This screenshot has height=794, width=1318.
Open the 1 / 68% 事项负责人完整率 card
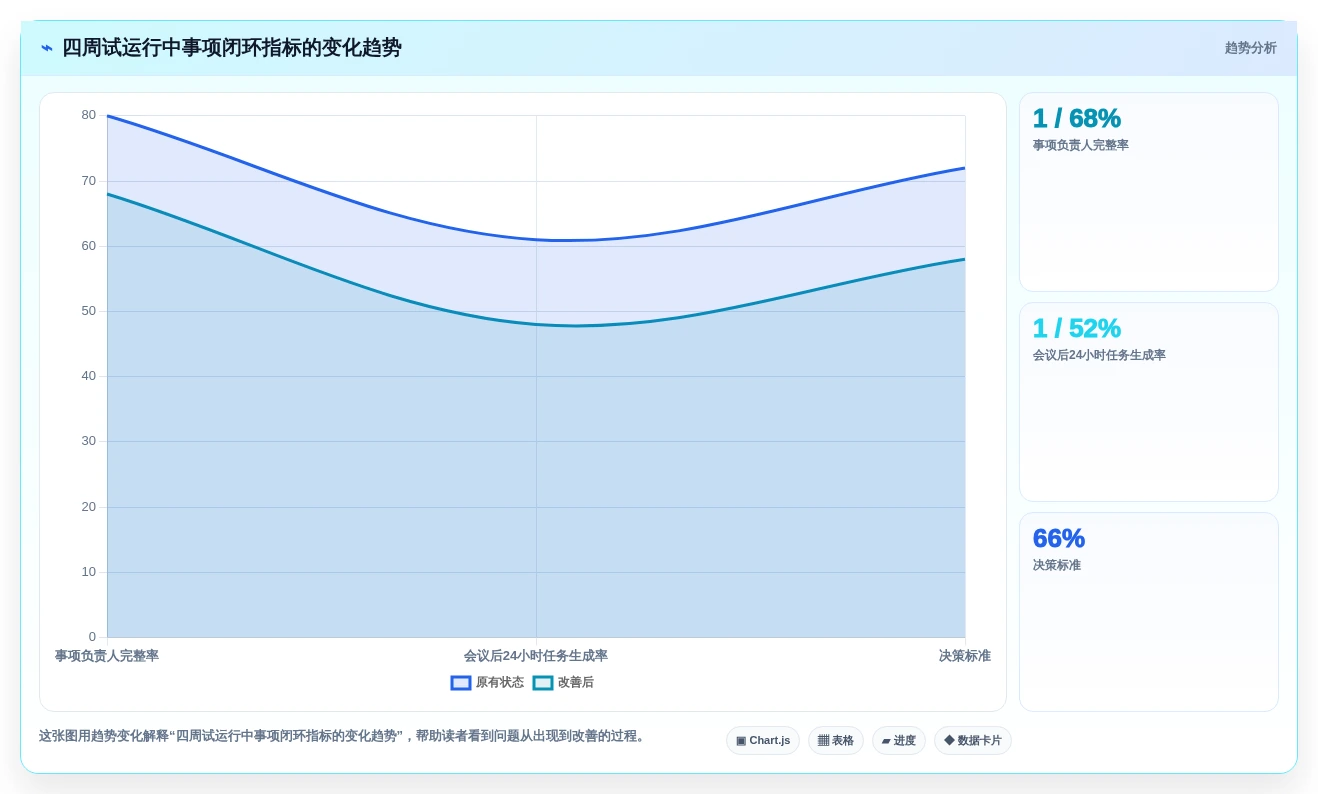[1149, 192]
